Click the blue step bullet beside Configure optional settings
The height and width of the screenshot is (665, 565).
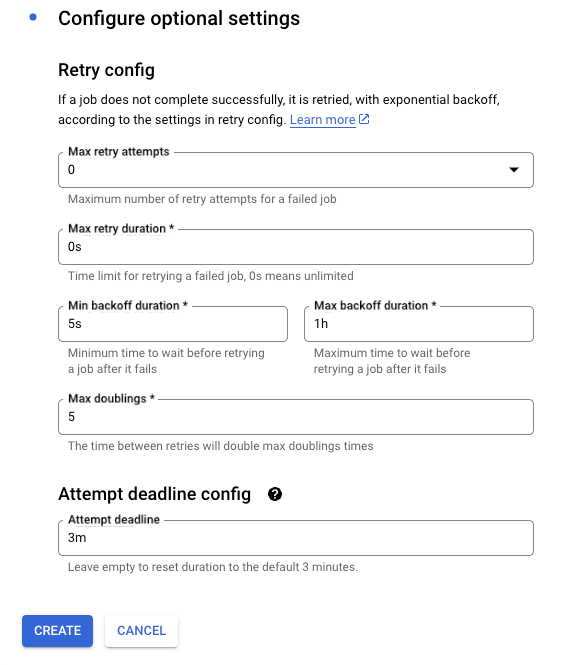tap(33, 17)
